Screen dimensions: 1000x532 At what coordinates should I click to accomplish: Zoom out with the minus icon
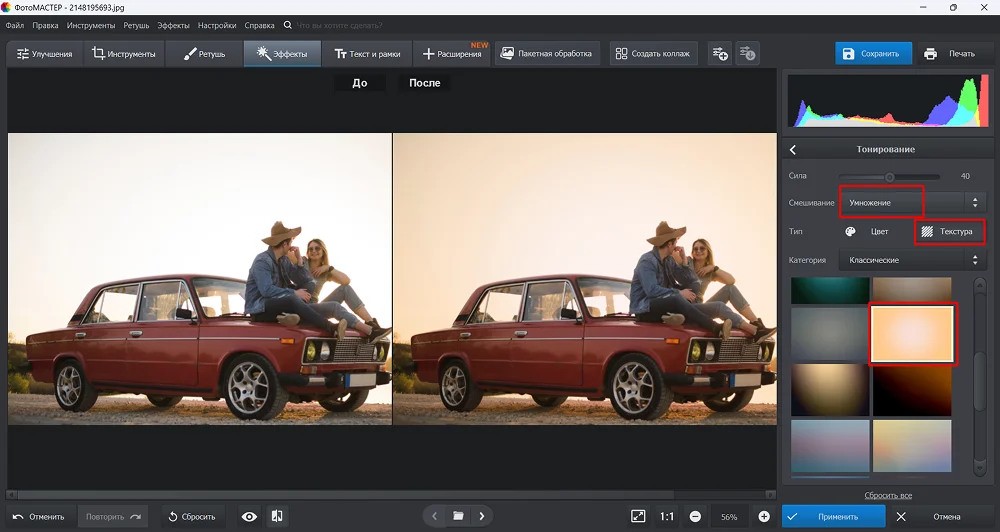click(695, 517)
